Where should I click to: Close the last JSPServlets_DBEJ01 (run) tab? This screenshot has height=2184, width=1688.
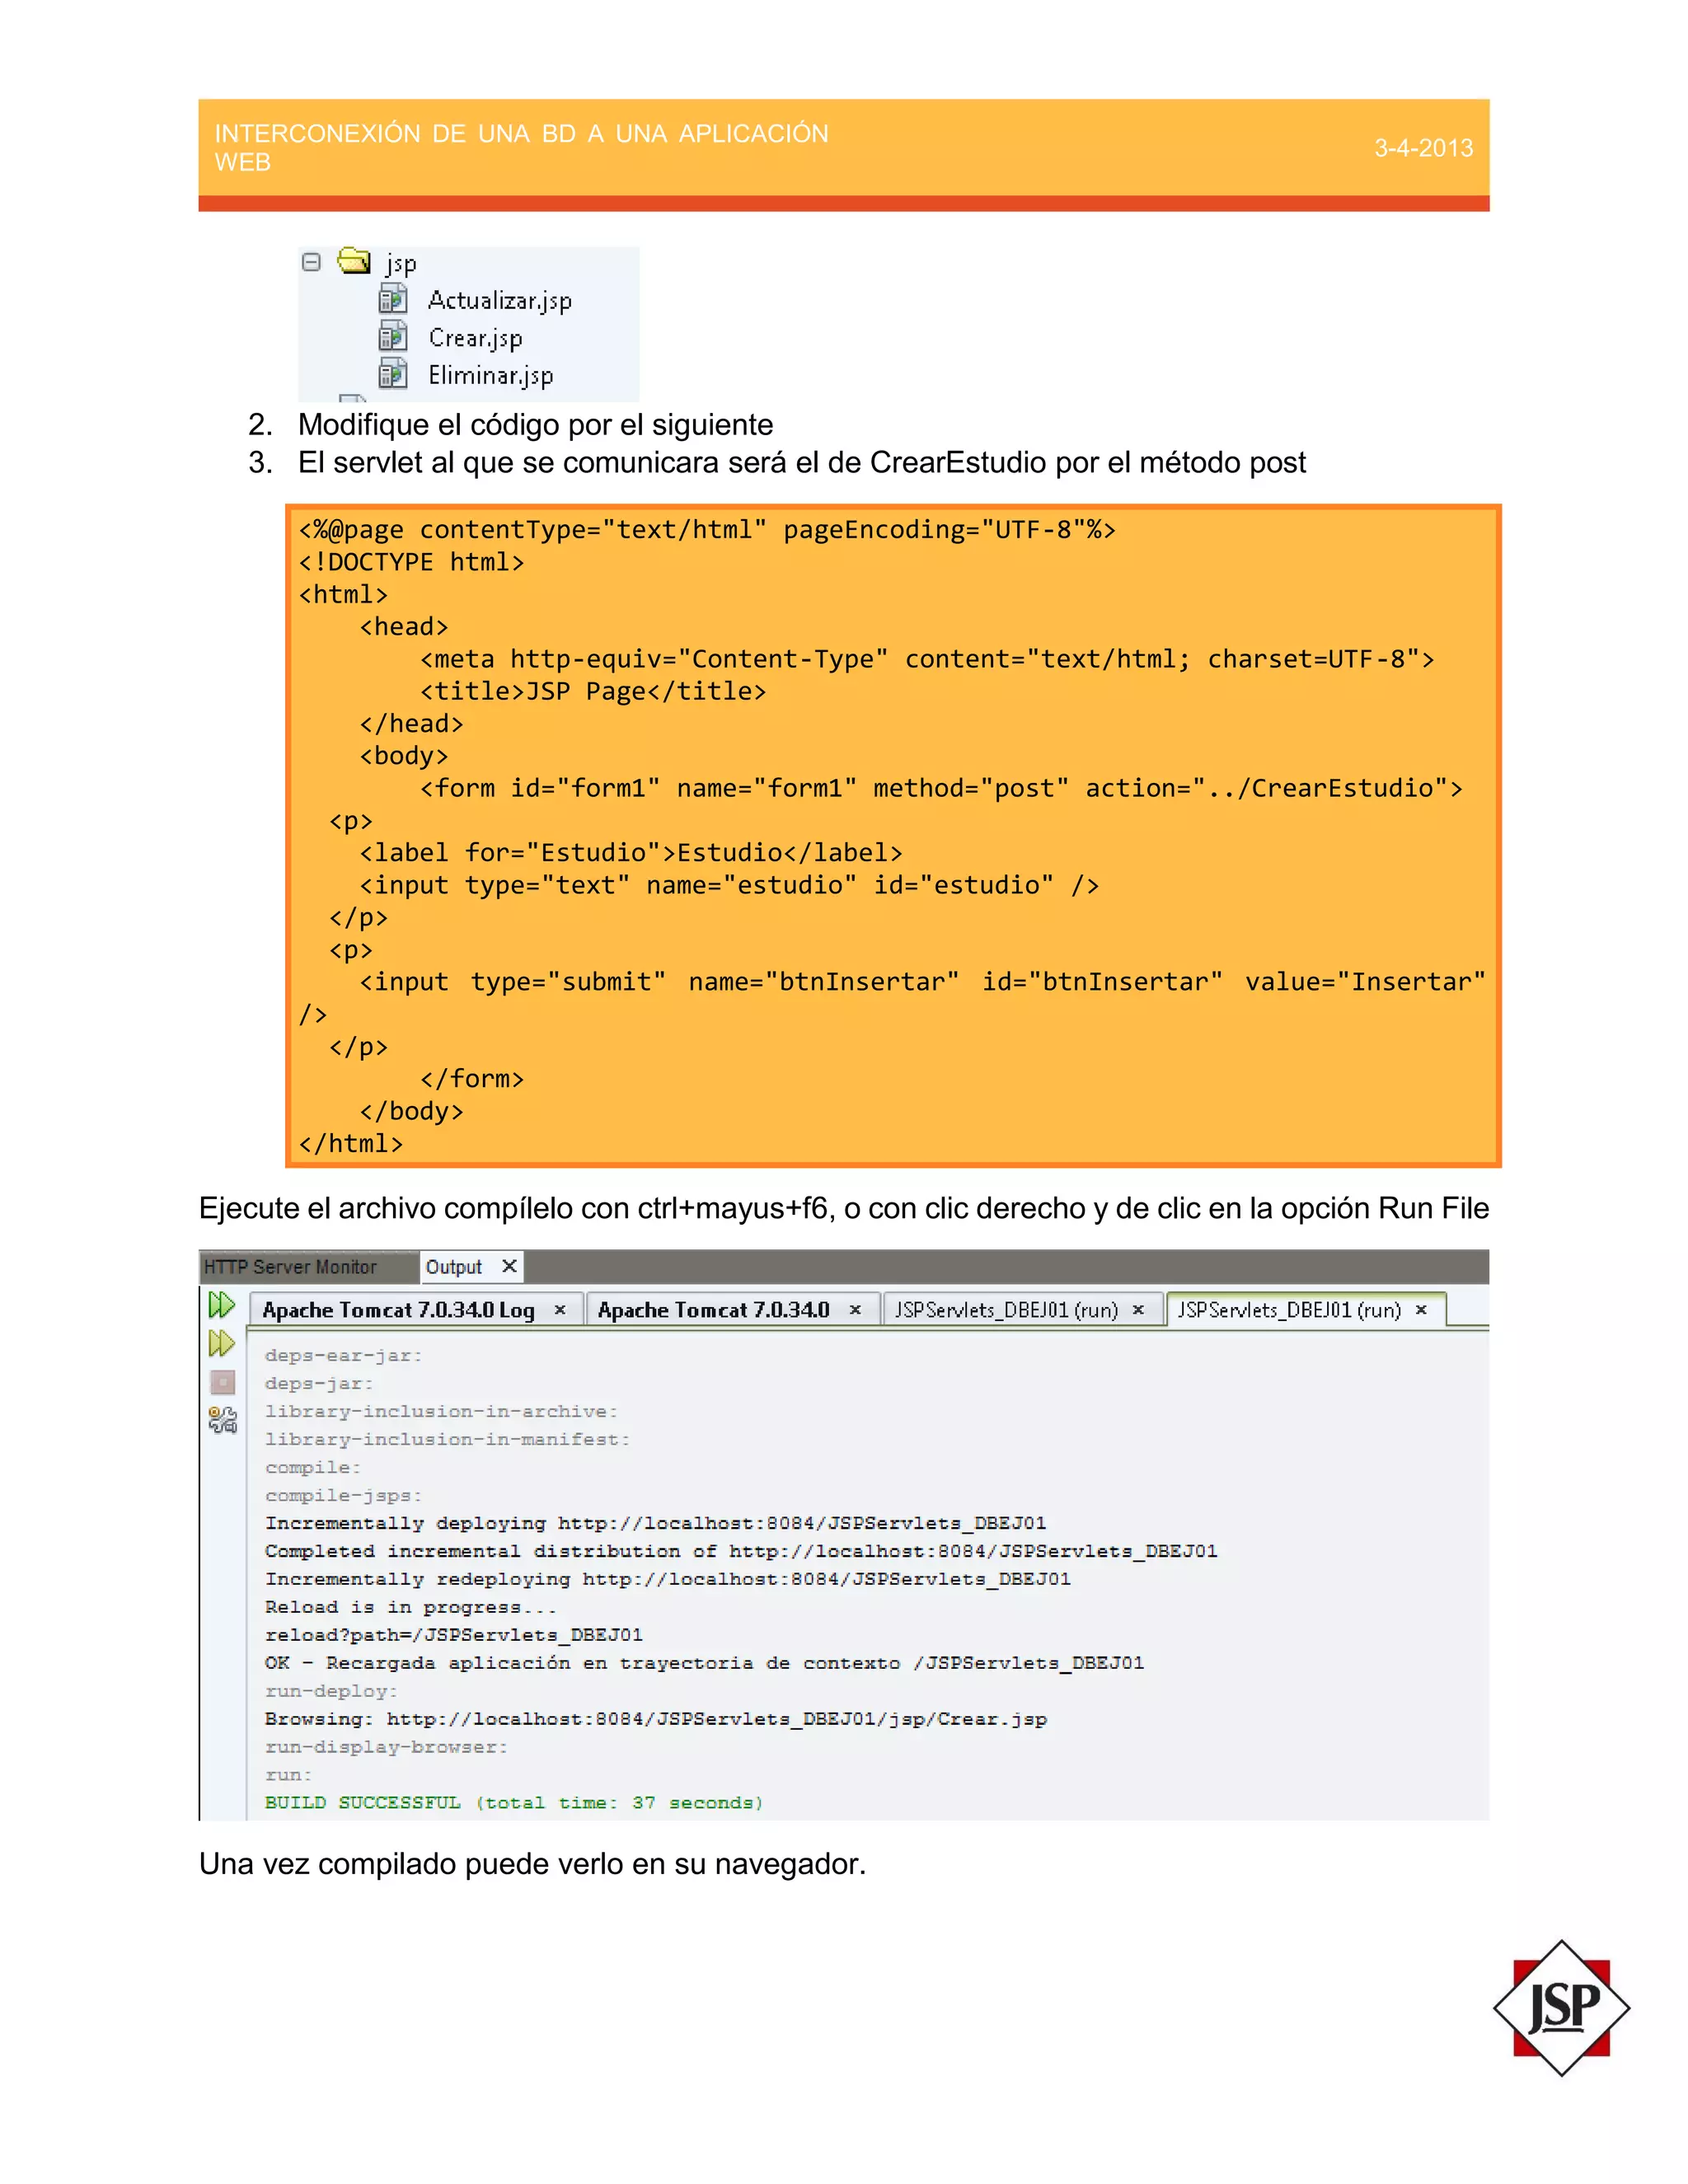[1421, 1310]
